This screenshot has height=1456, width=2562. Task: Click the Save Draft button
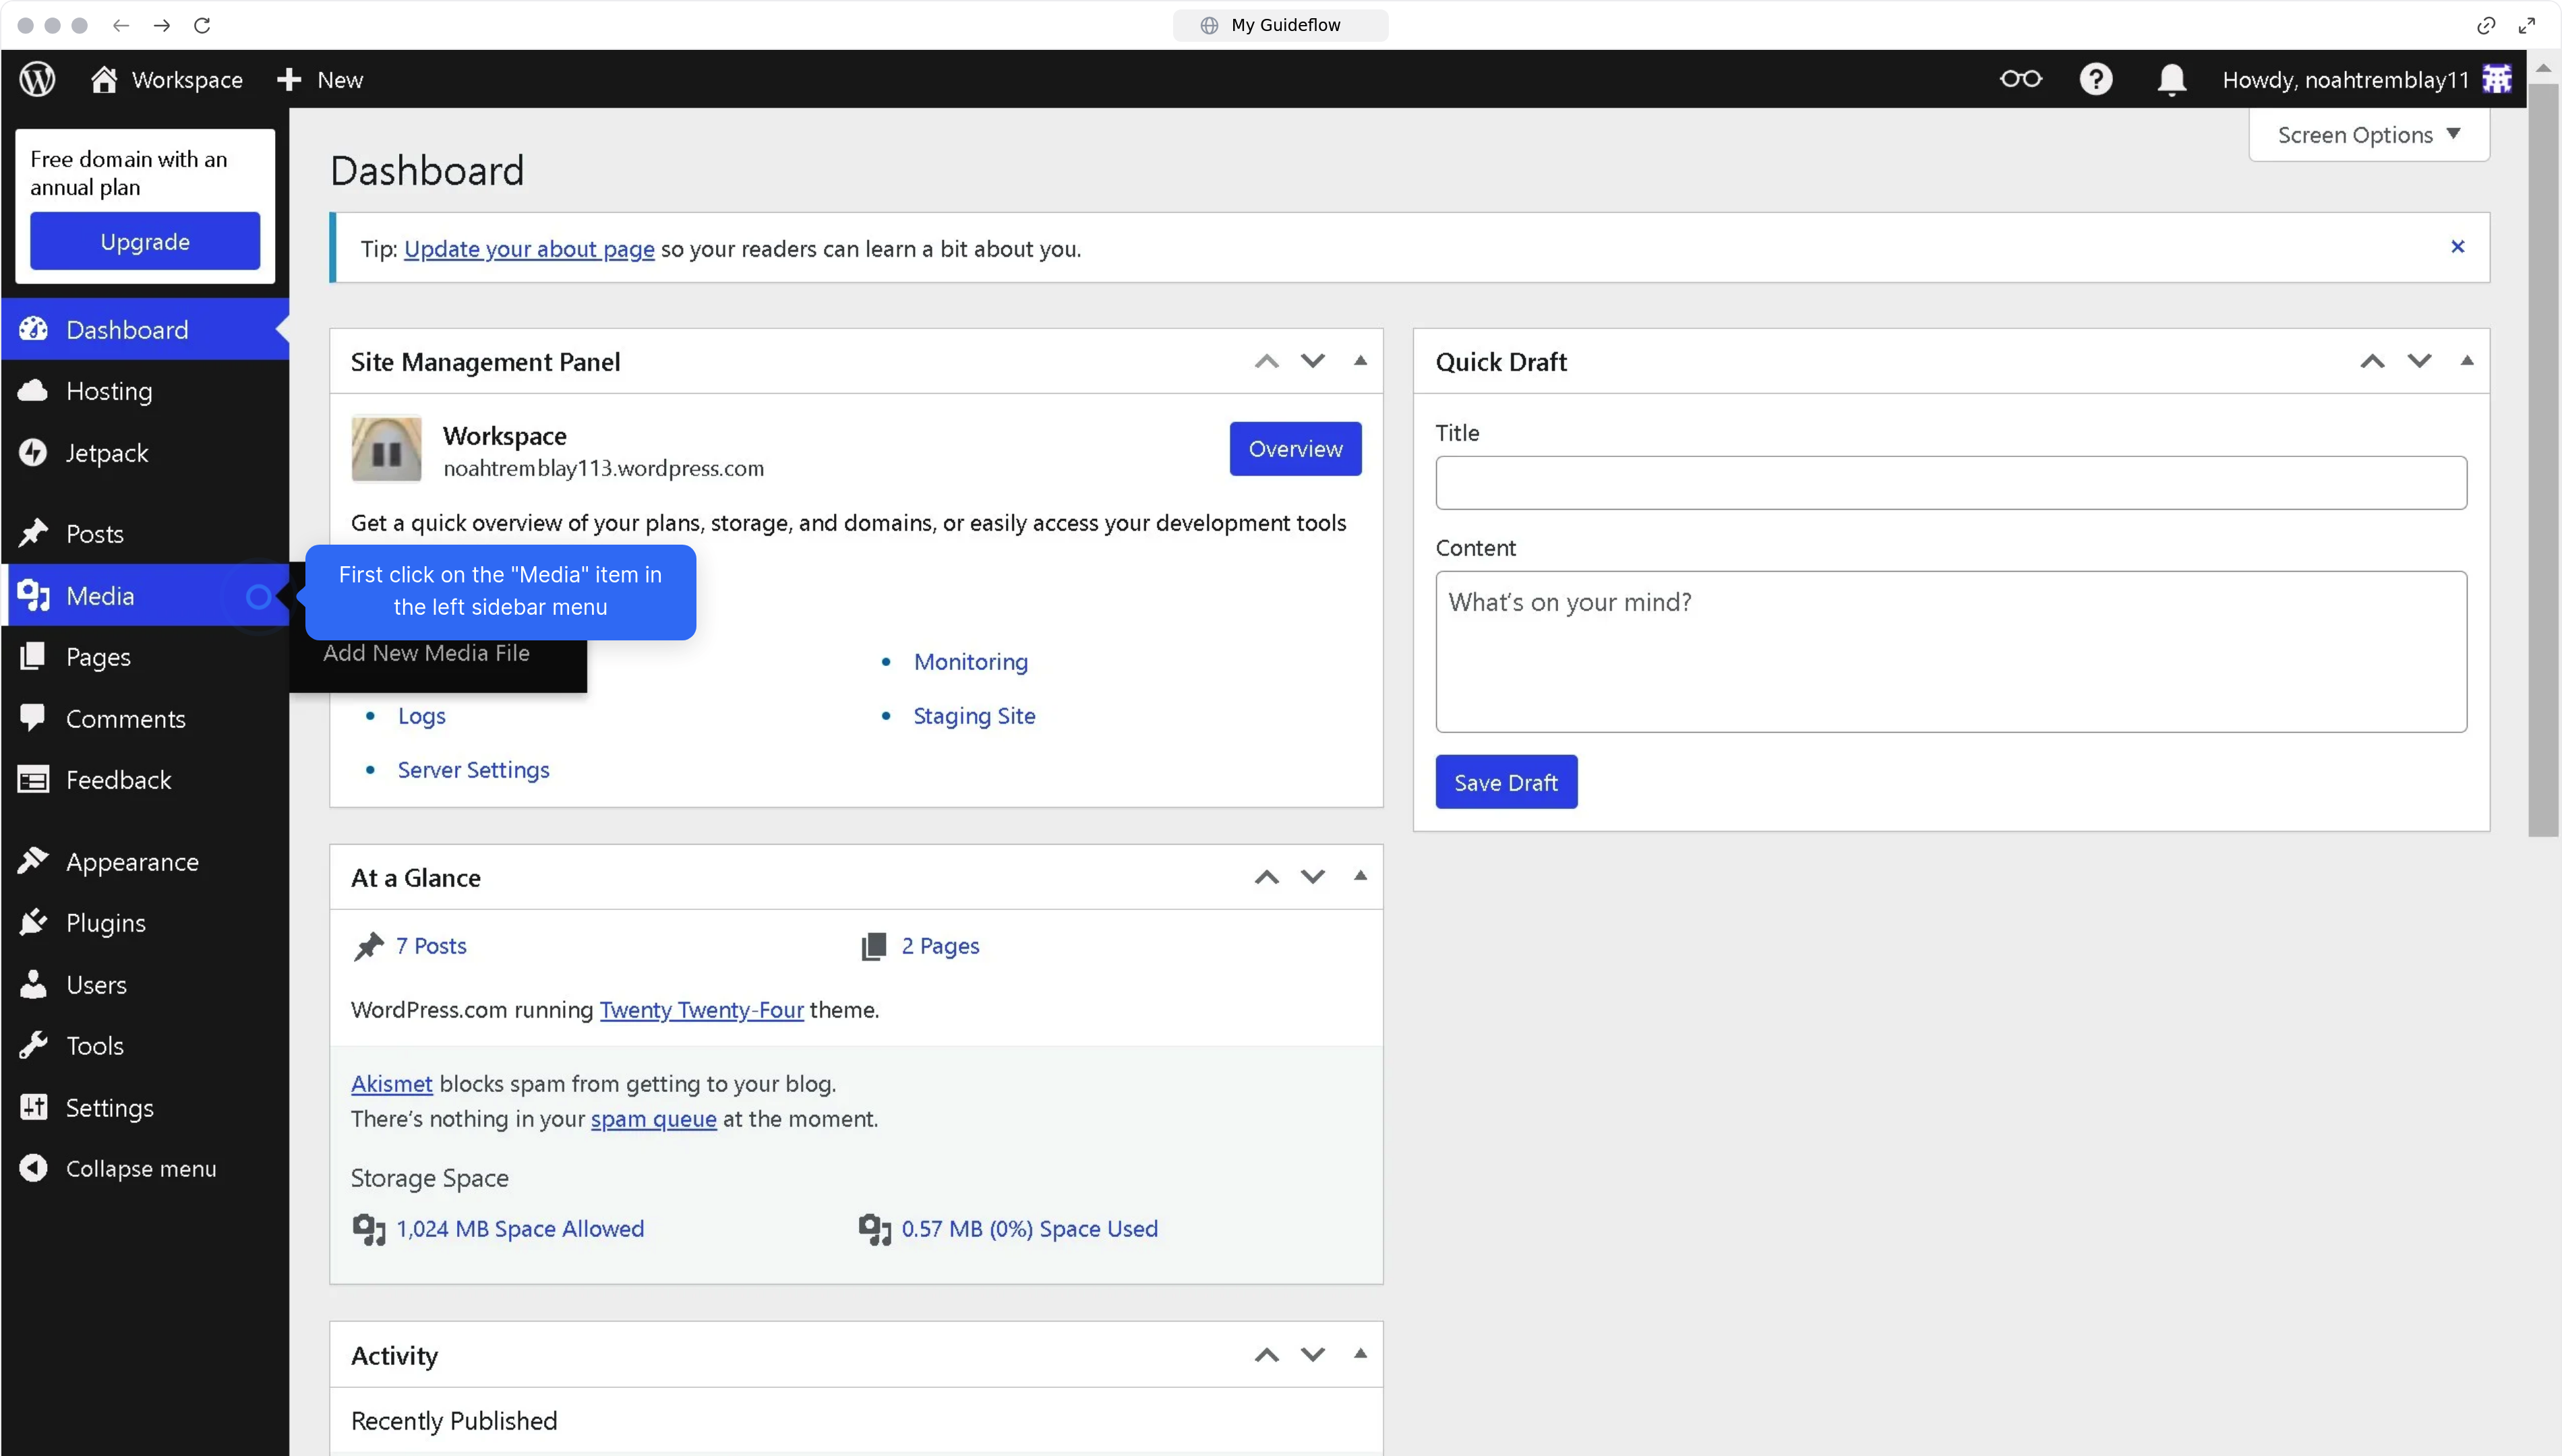pos(1505,781)
